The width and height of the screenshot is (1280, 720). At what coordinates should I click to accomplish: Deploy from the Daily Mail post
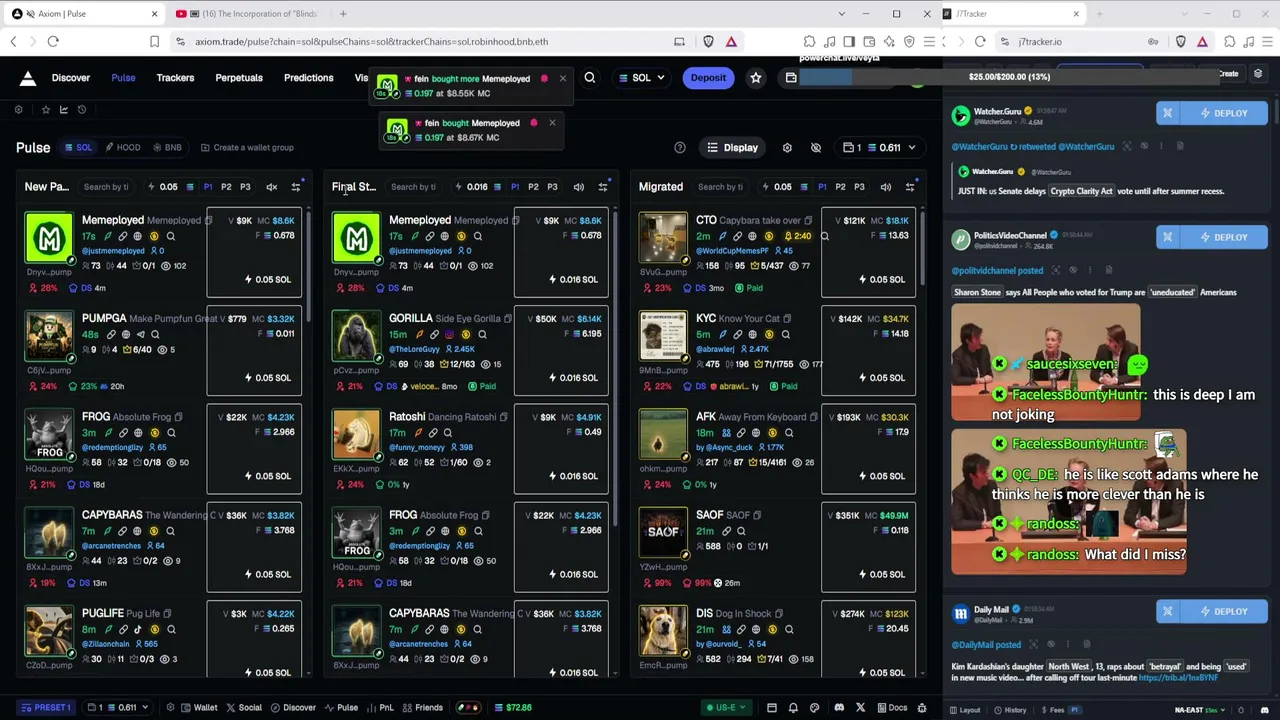(x=1225, y=611)
